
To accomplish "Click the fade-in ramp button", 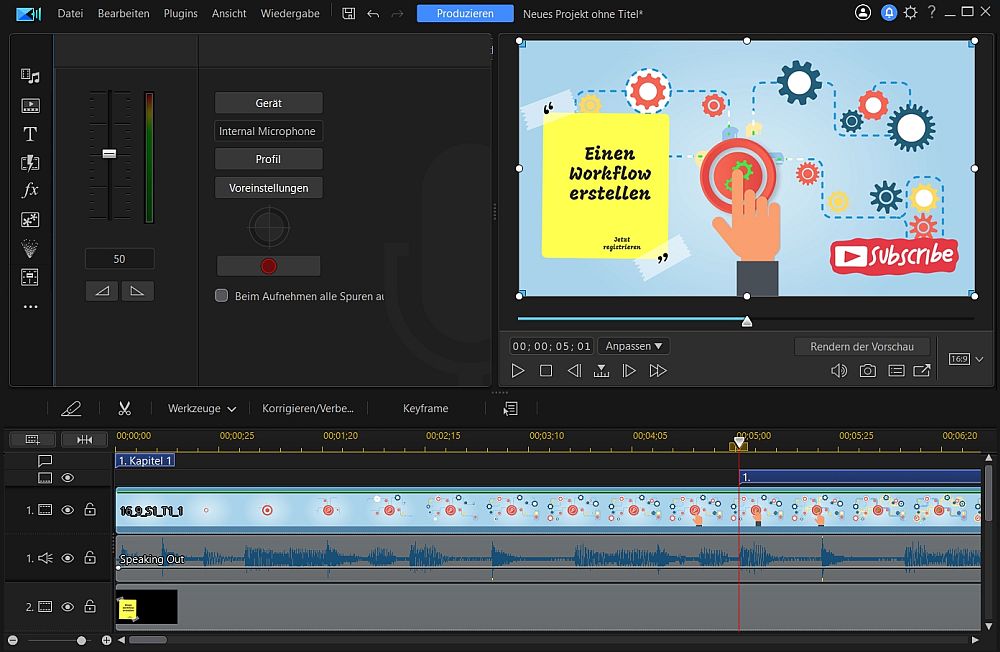I will coord(102,291).
